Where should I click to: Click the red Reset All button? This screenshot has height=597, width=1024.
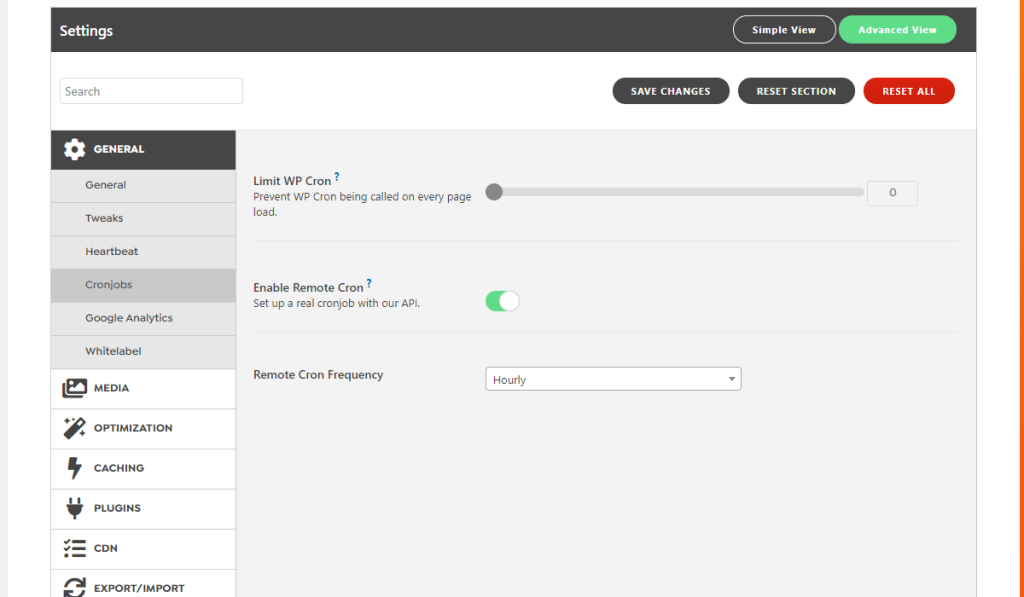point(909,91)
